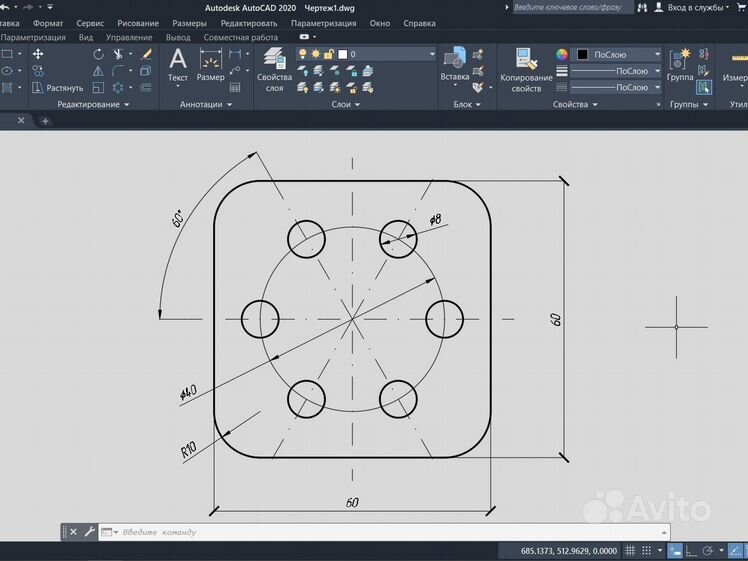Switch to the Вывод ribbon tab
748x561 pixels.
tap(178, 37)
